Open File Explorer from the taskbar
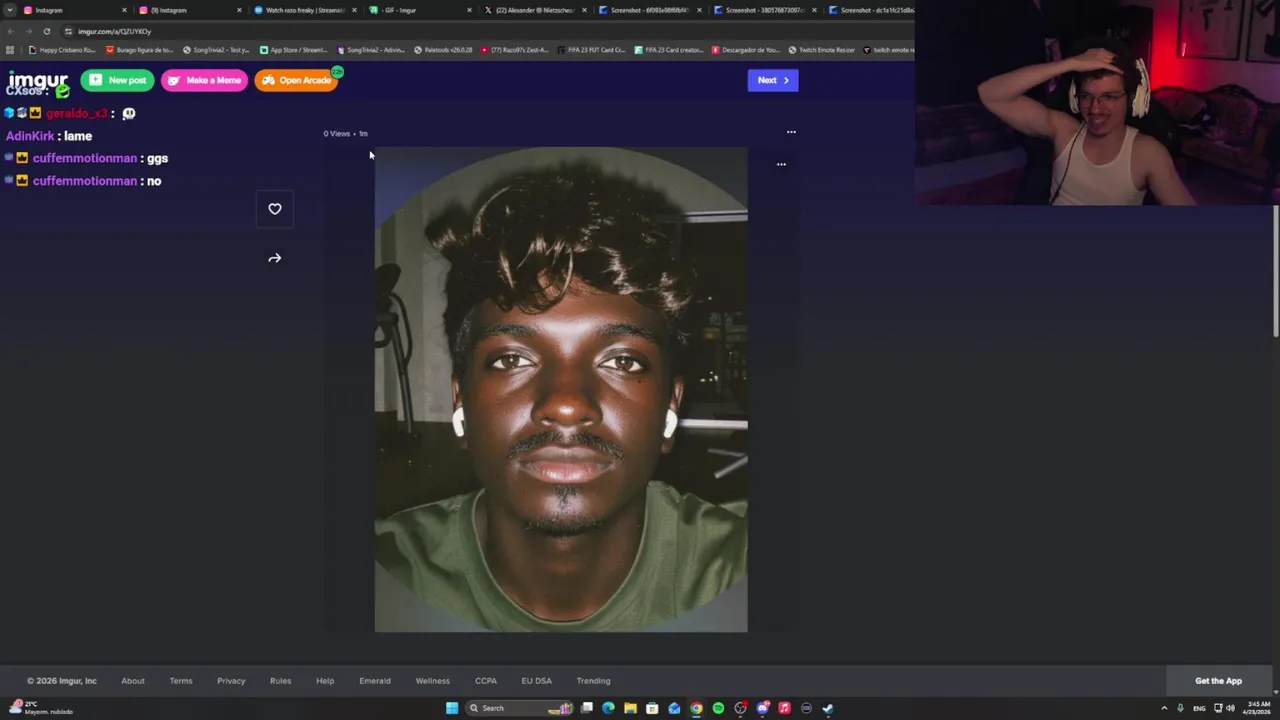Image resolution: width=1280 pixels, height=720 pixels. pyautogui.click(x=630, y=708)
